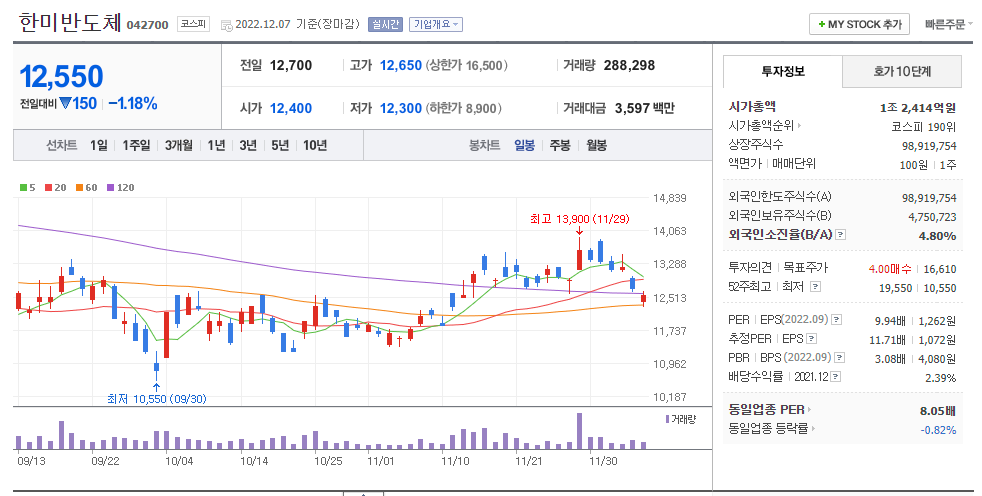Expand 동일업종 등락률 arrow link
The image size is (982, 496).
click(814, 429)
